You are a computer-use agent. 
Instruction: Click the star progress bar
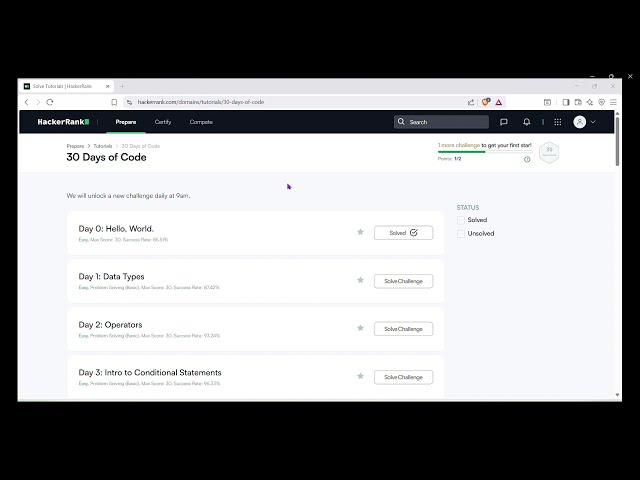[484, 152]
